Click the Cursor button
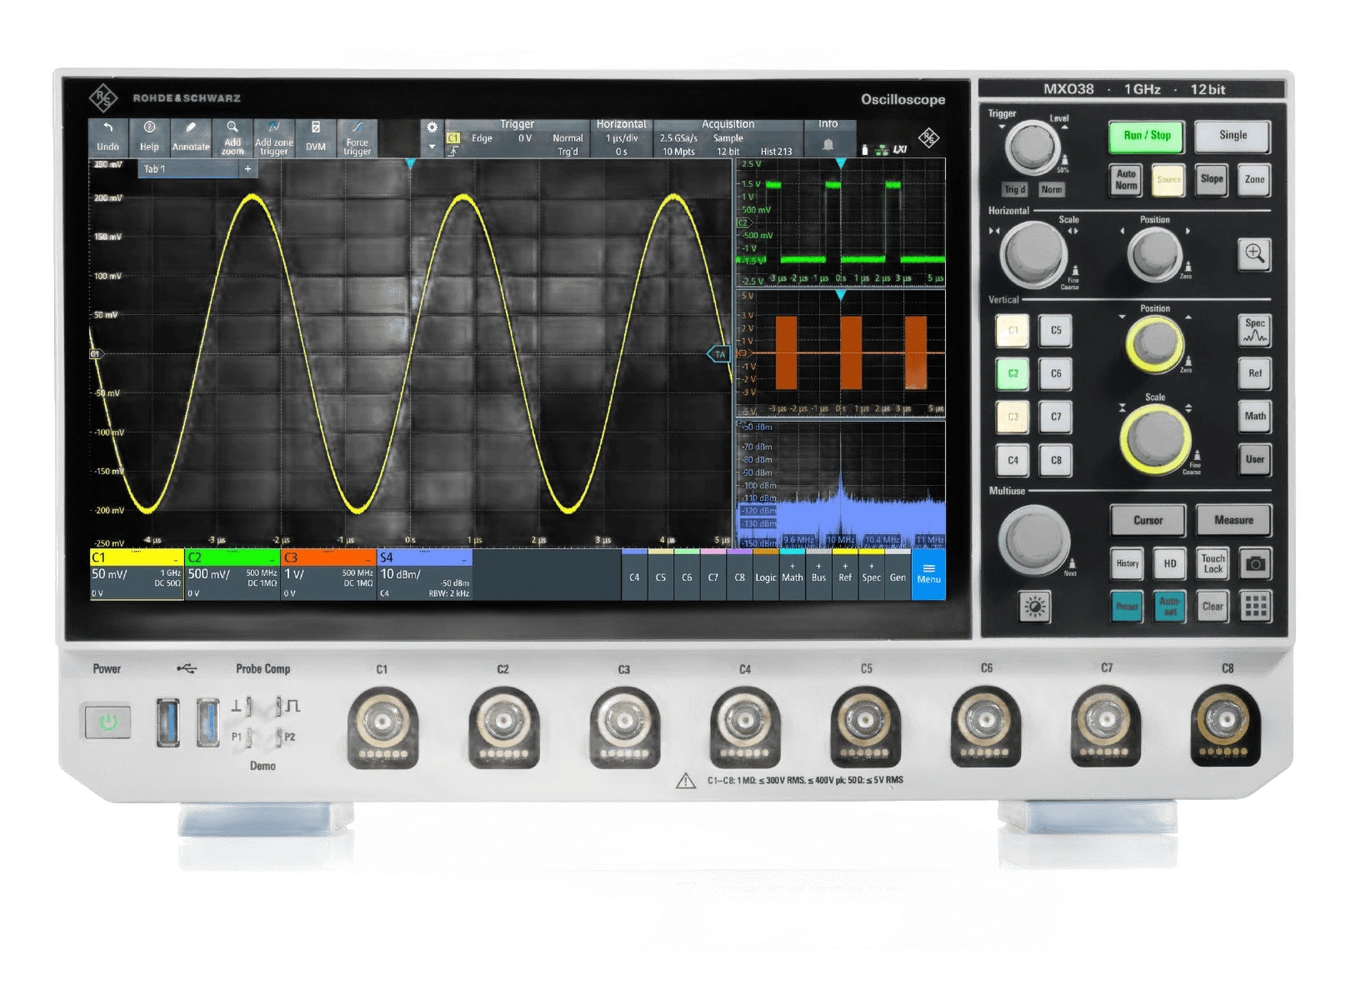 1148,520
